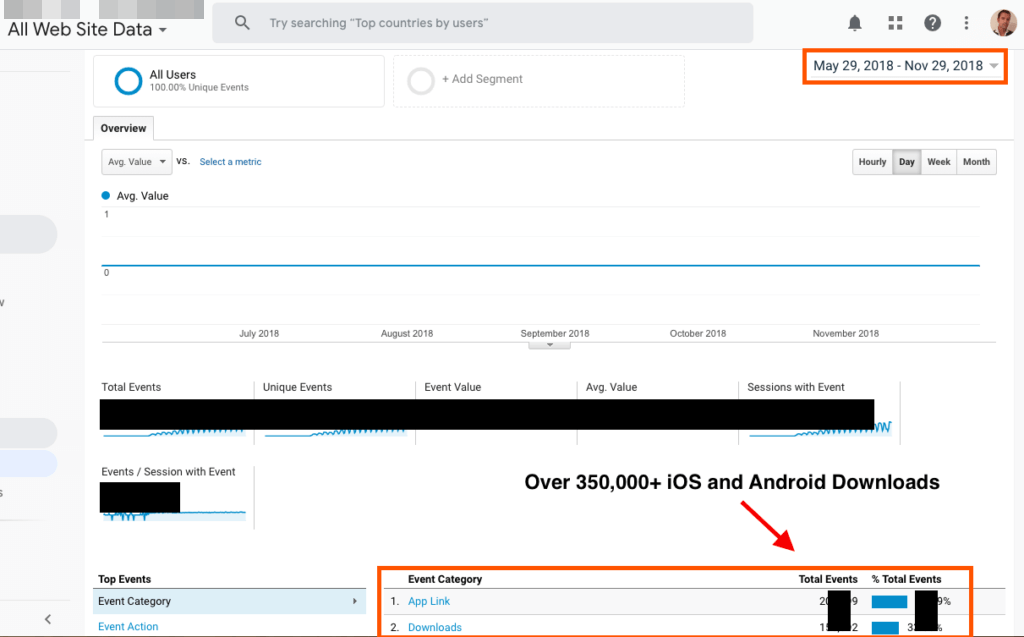1024x637 pixels.
Task: Open the user account avatar
Action: click(x=1003, y=23)
